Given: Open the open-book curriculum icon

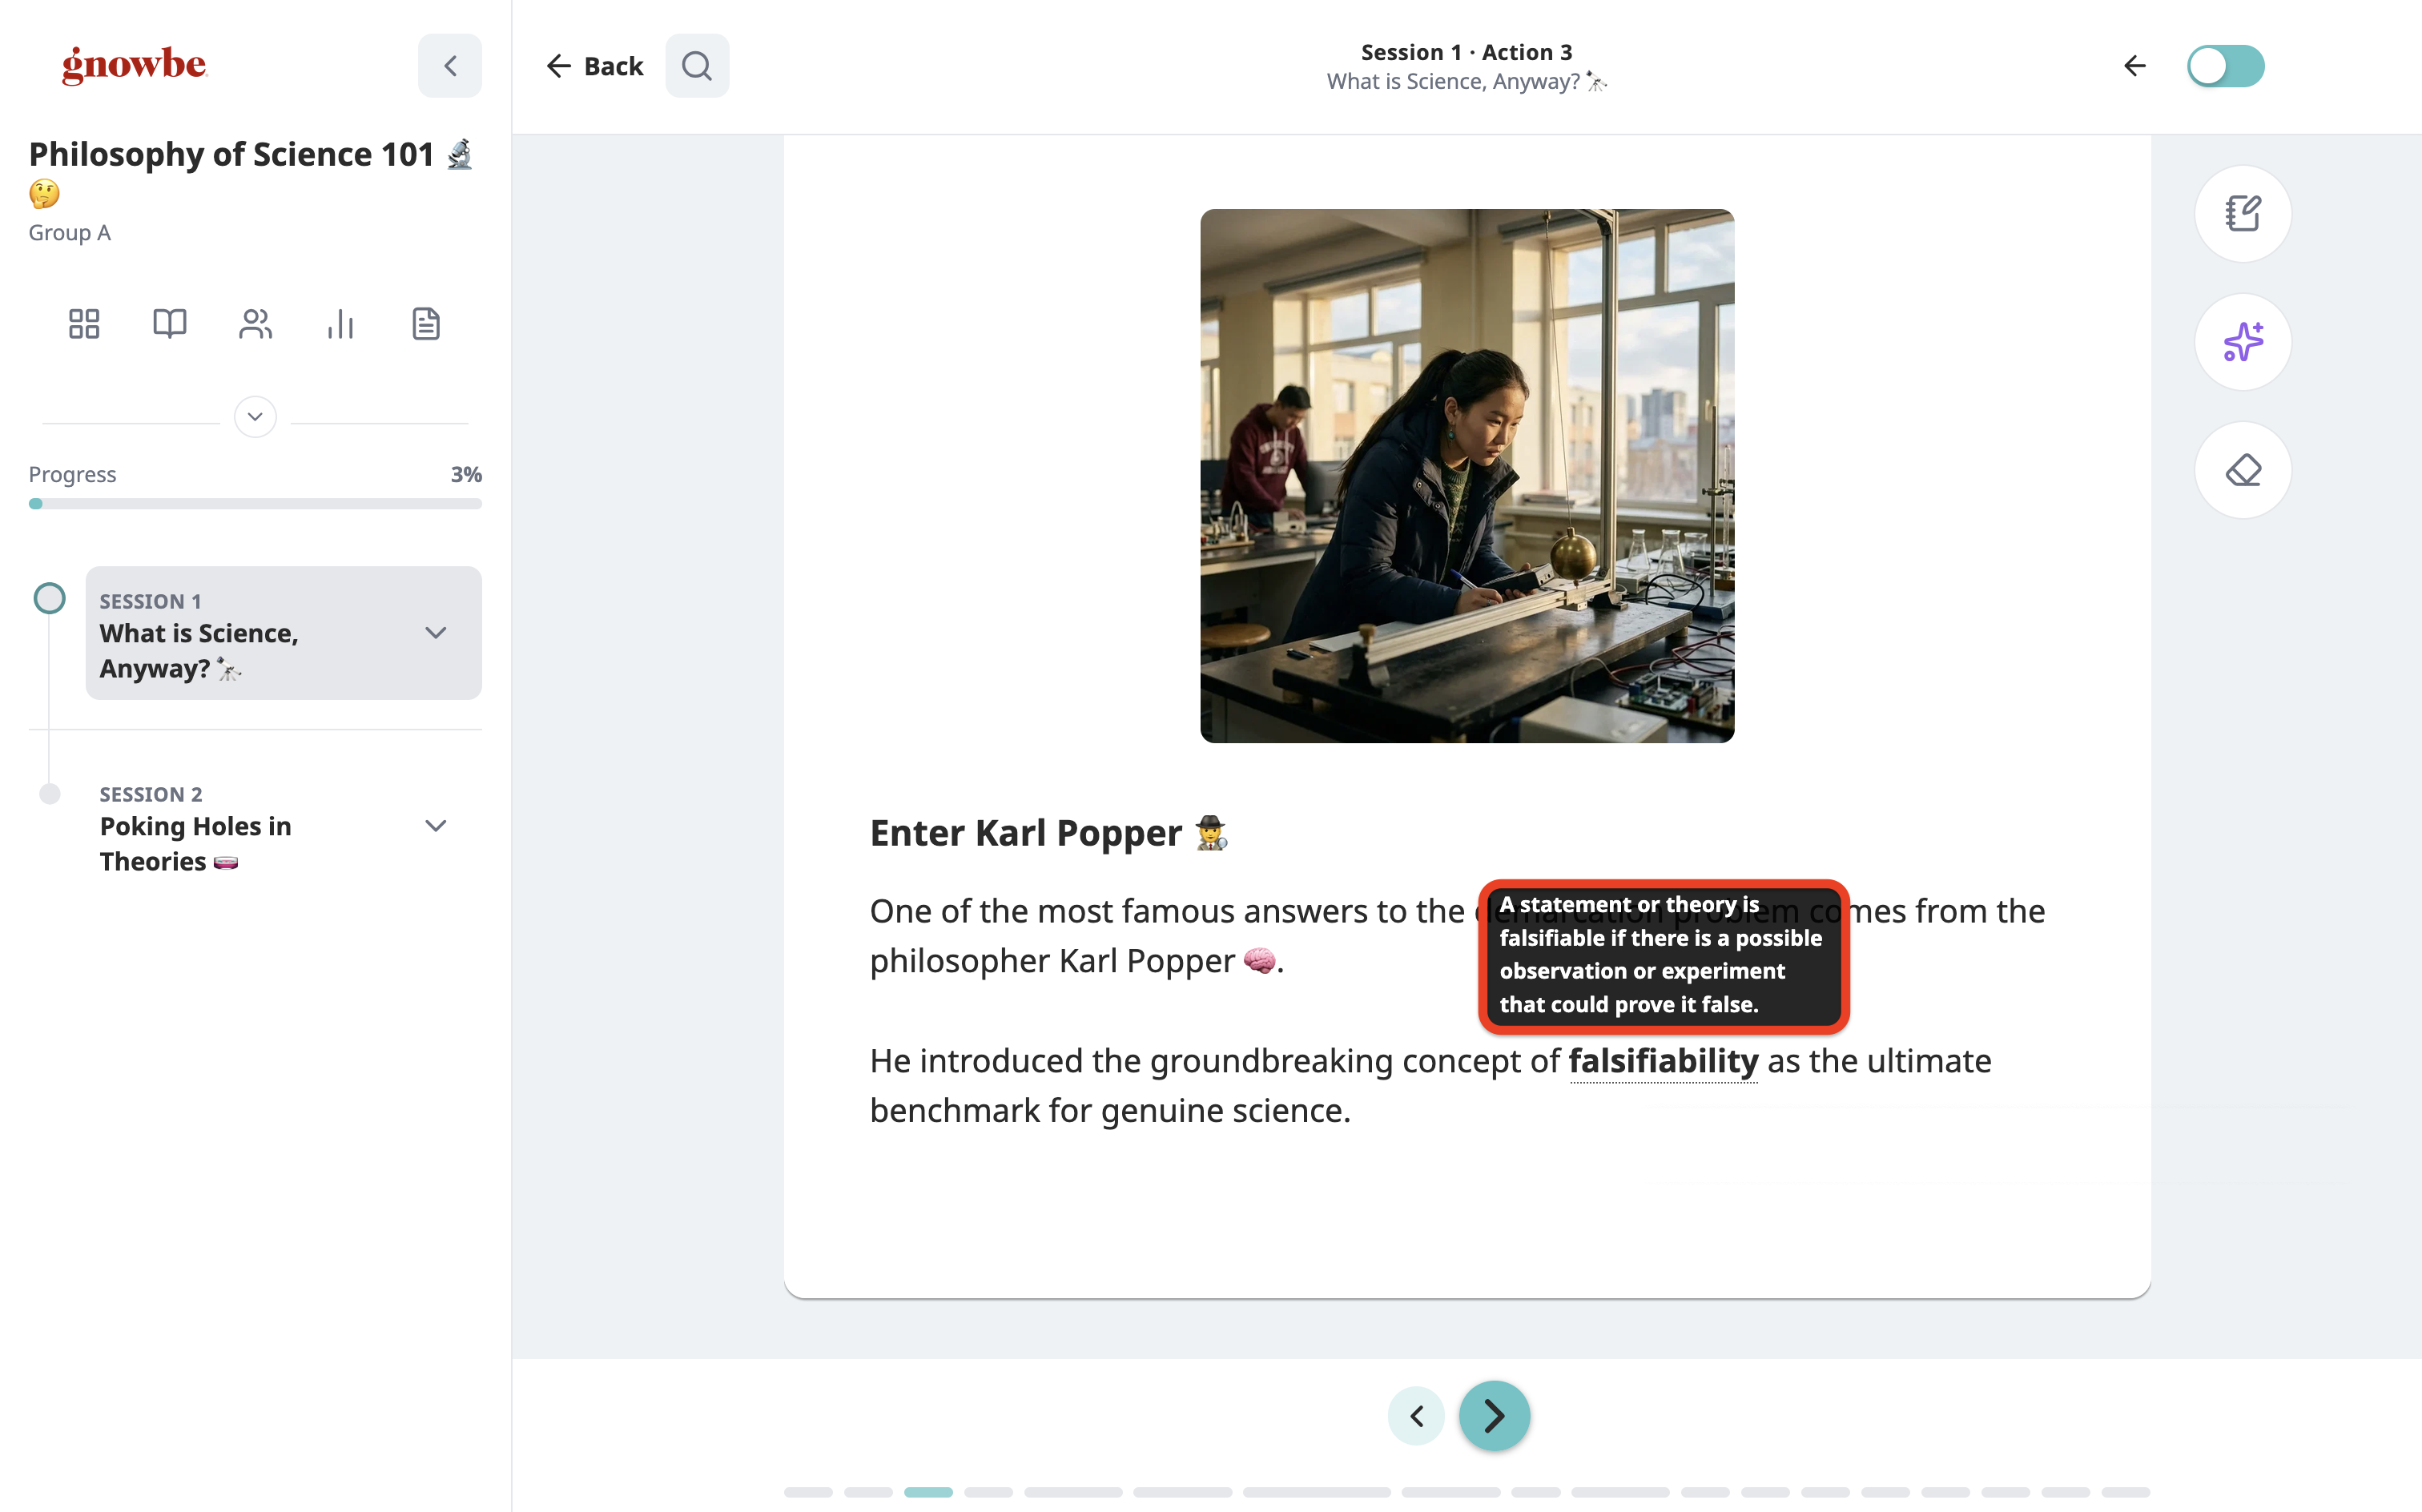Looking at the screenshot, I should [x=170, y=324].
